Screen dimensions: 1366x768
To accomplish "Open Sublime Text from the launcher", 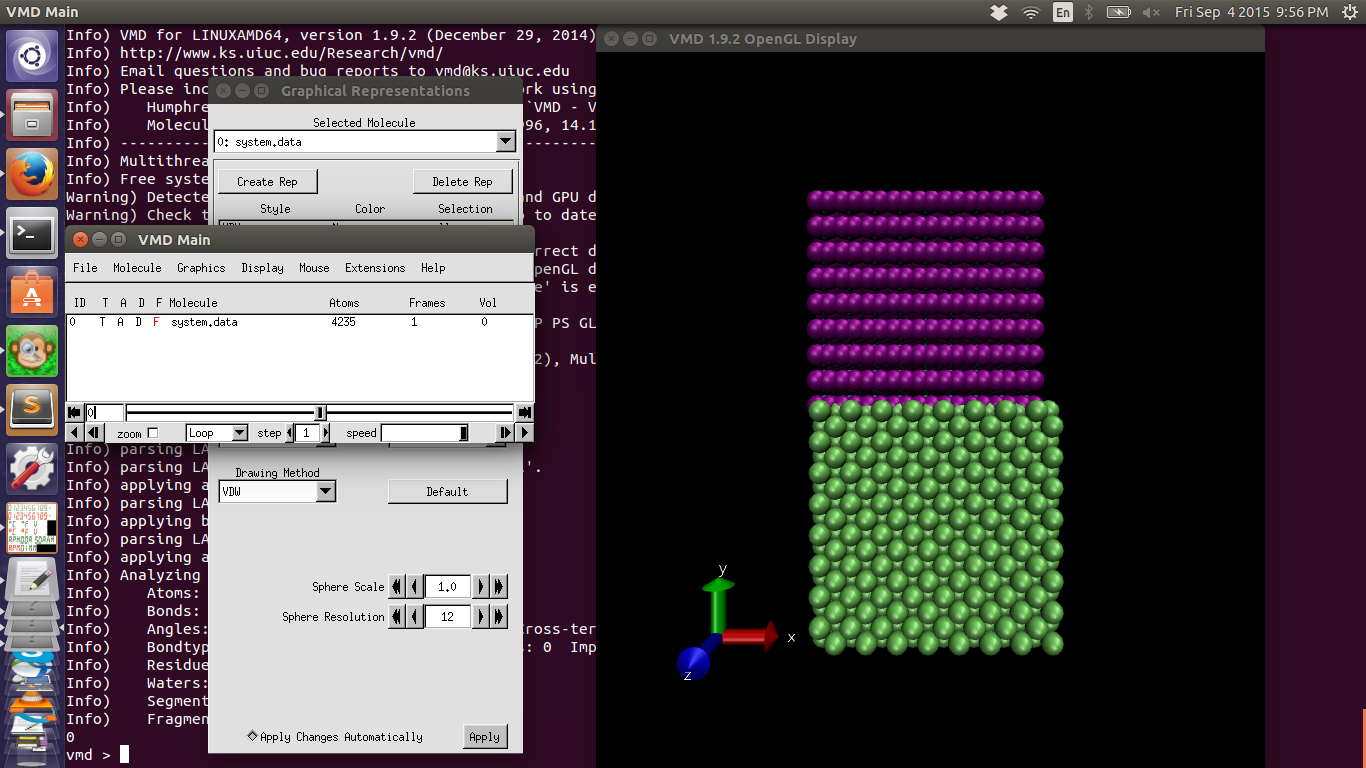I will tap(32, 410).
